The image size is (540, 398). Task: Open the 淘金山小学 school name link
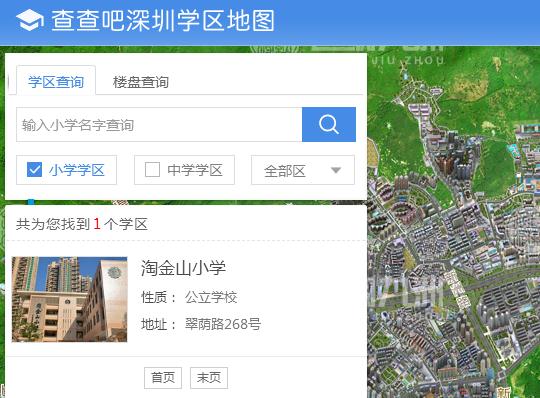coord(184,268)
